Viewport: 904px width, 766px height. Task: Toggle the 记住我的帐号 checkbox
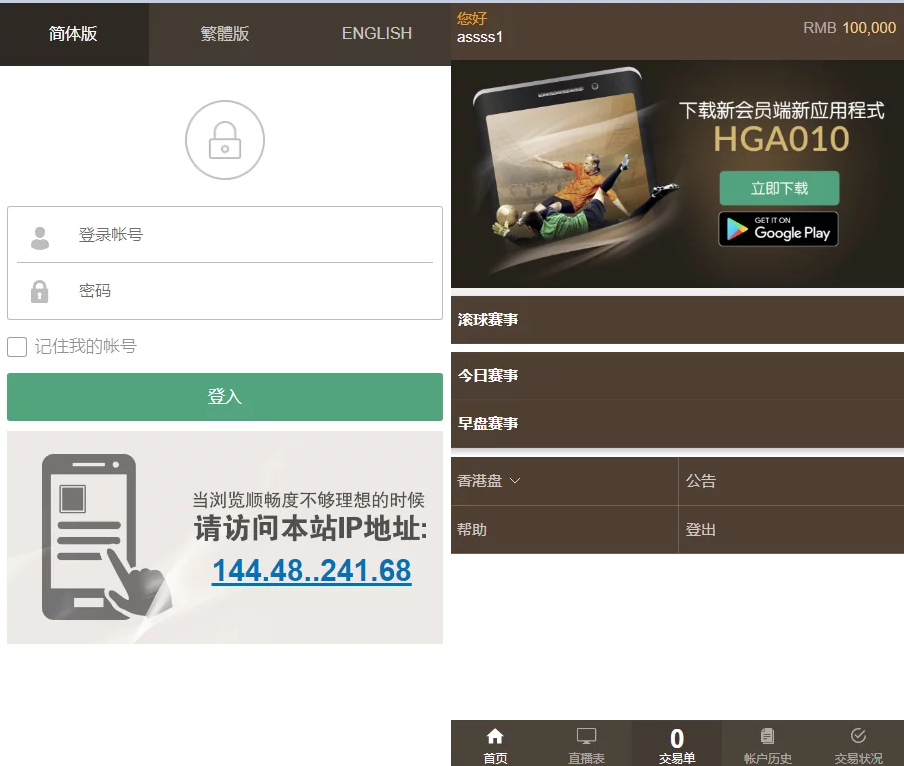tap(17, 347)
